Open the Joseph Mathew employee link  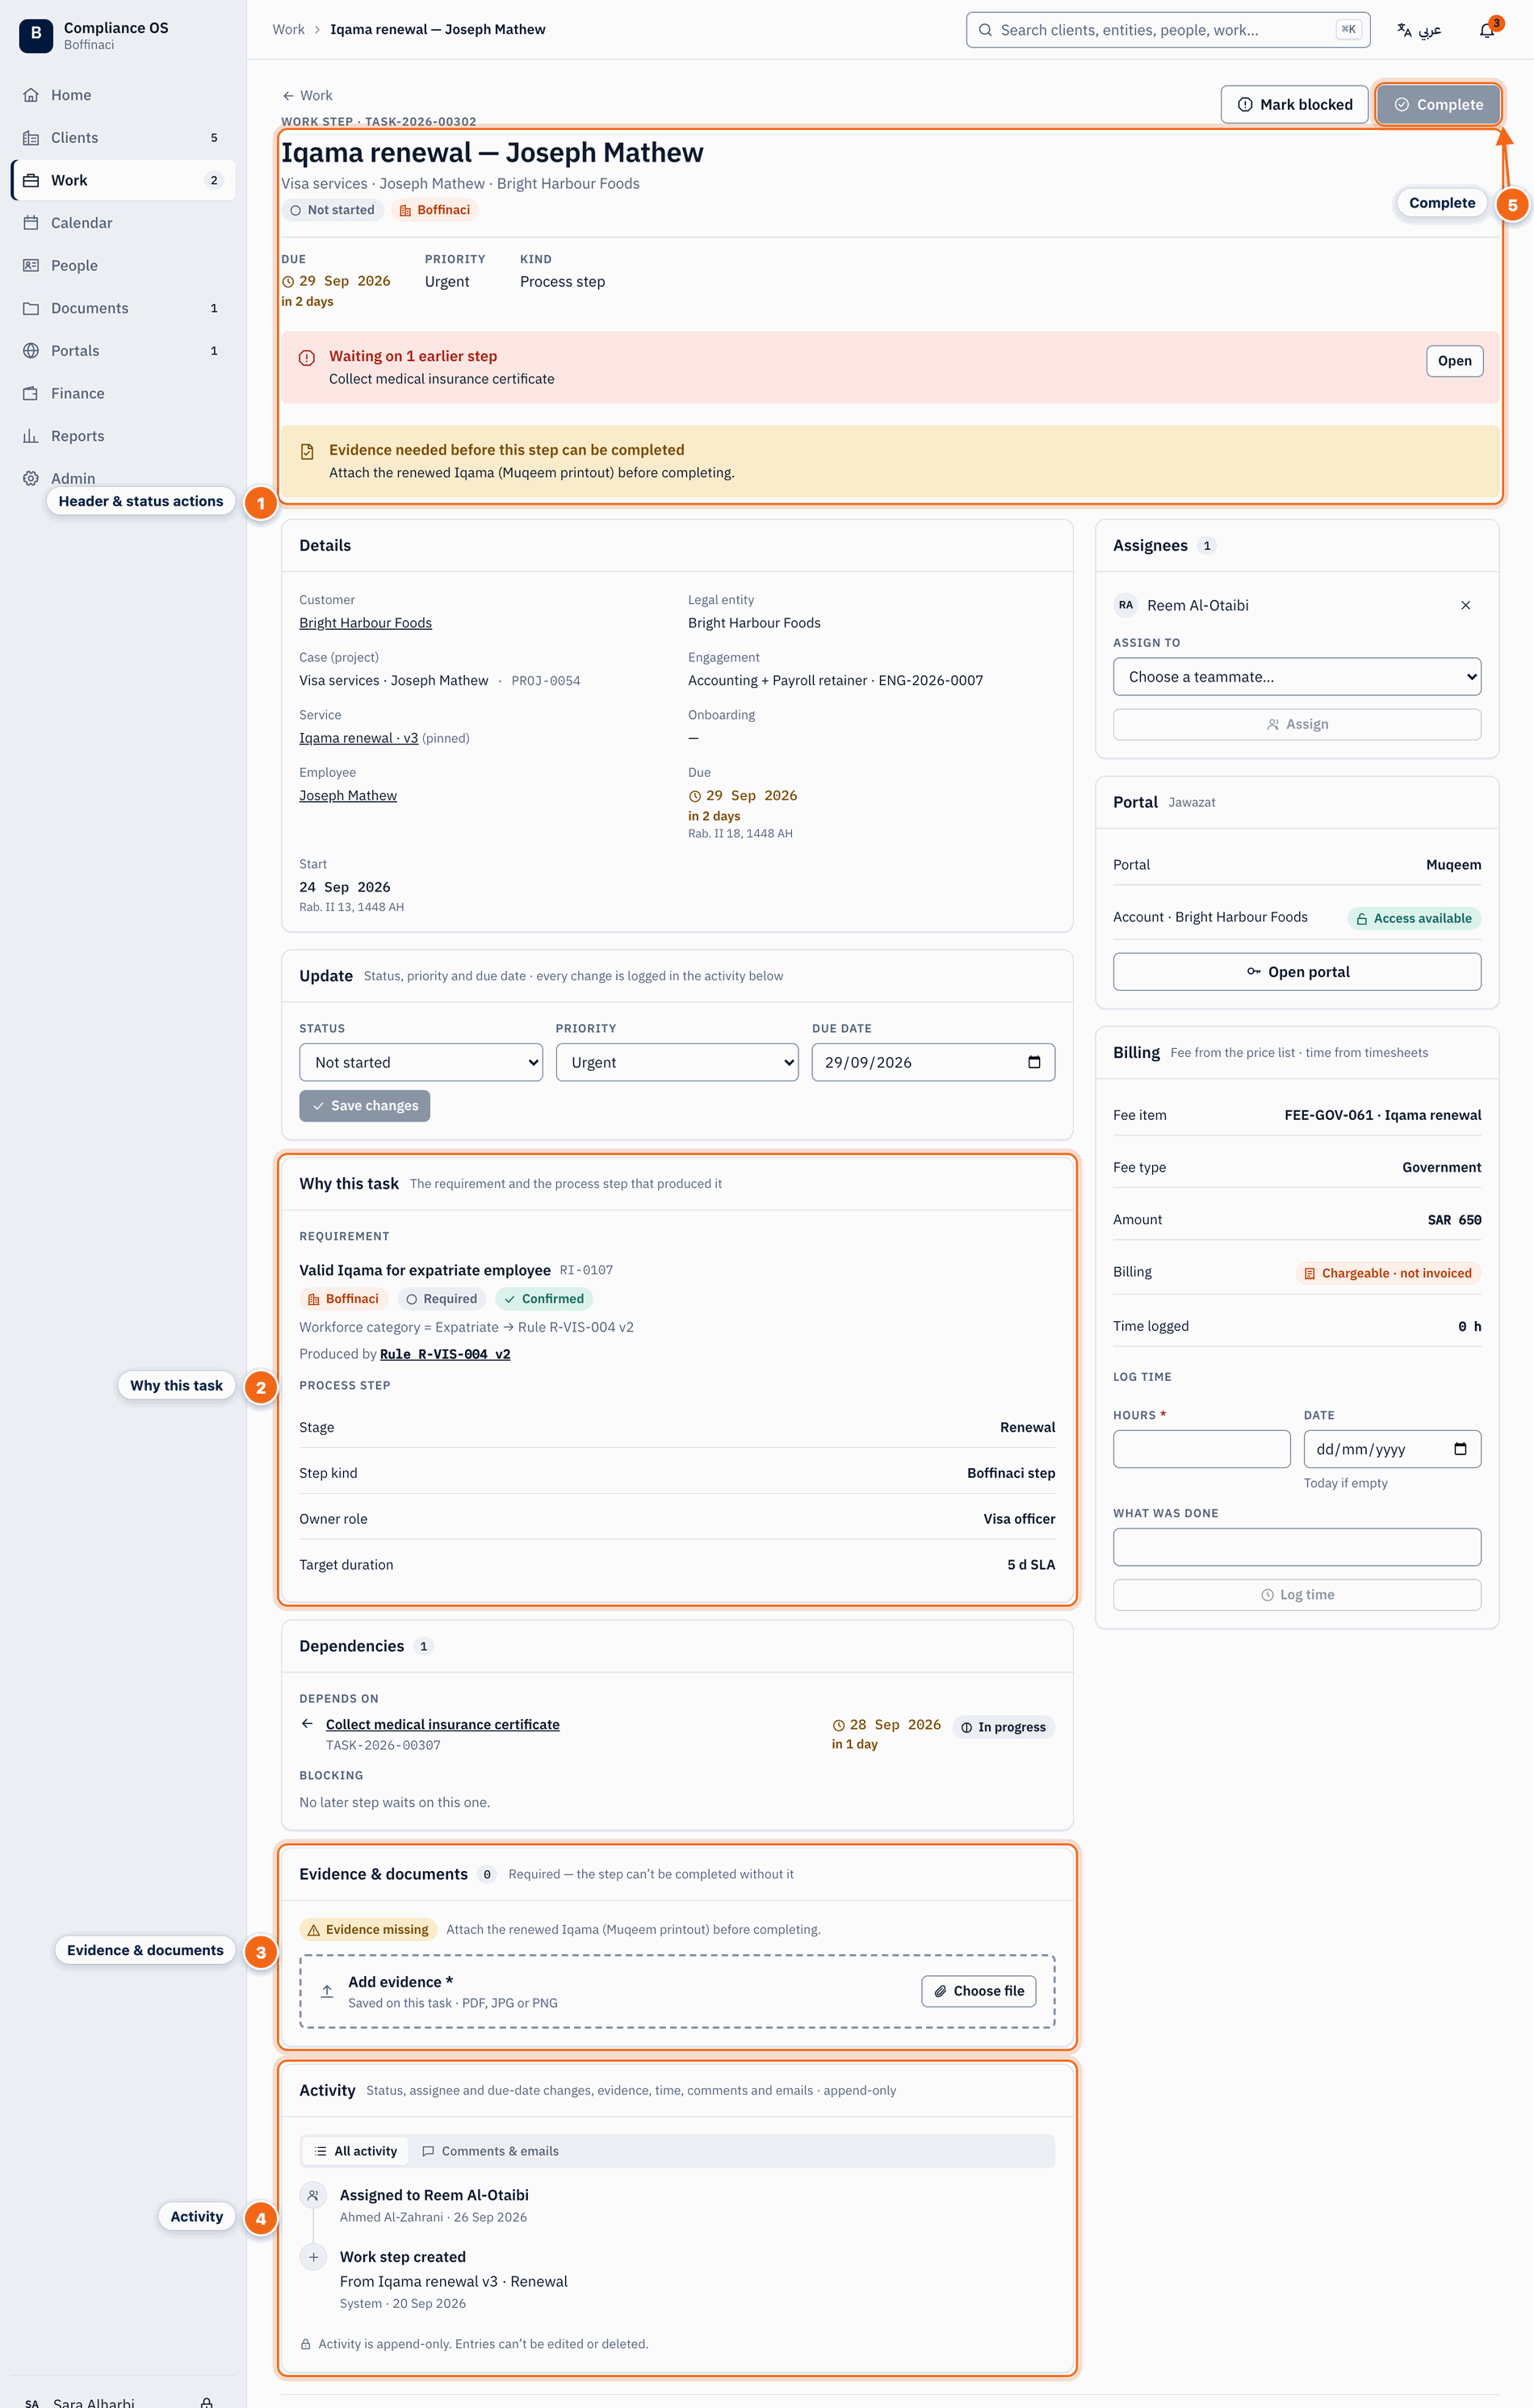[347, 796]
